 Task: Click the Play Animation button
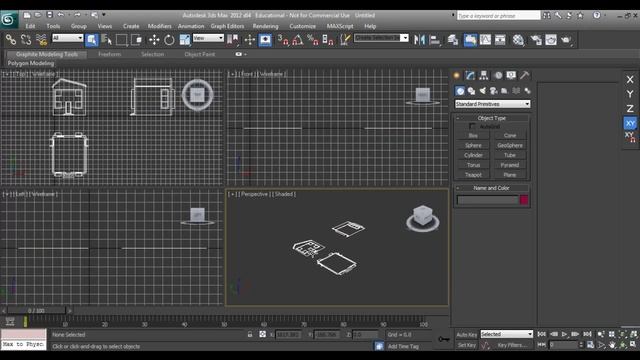click(x=564, y=334)
